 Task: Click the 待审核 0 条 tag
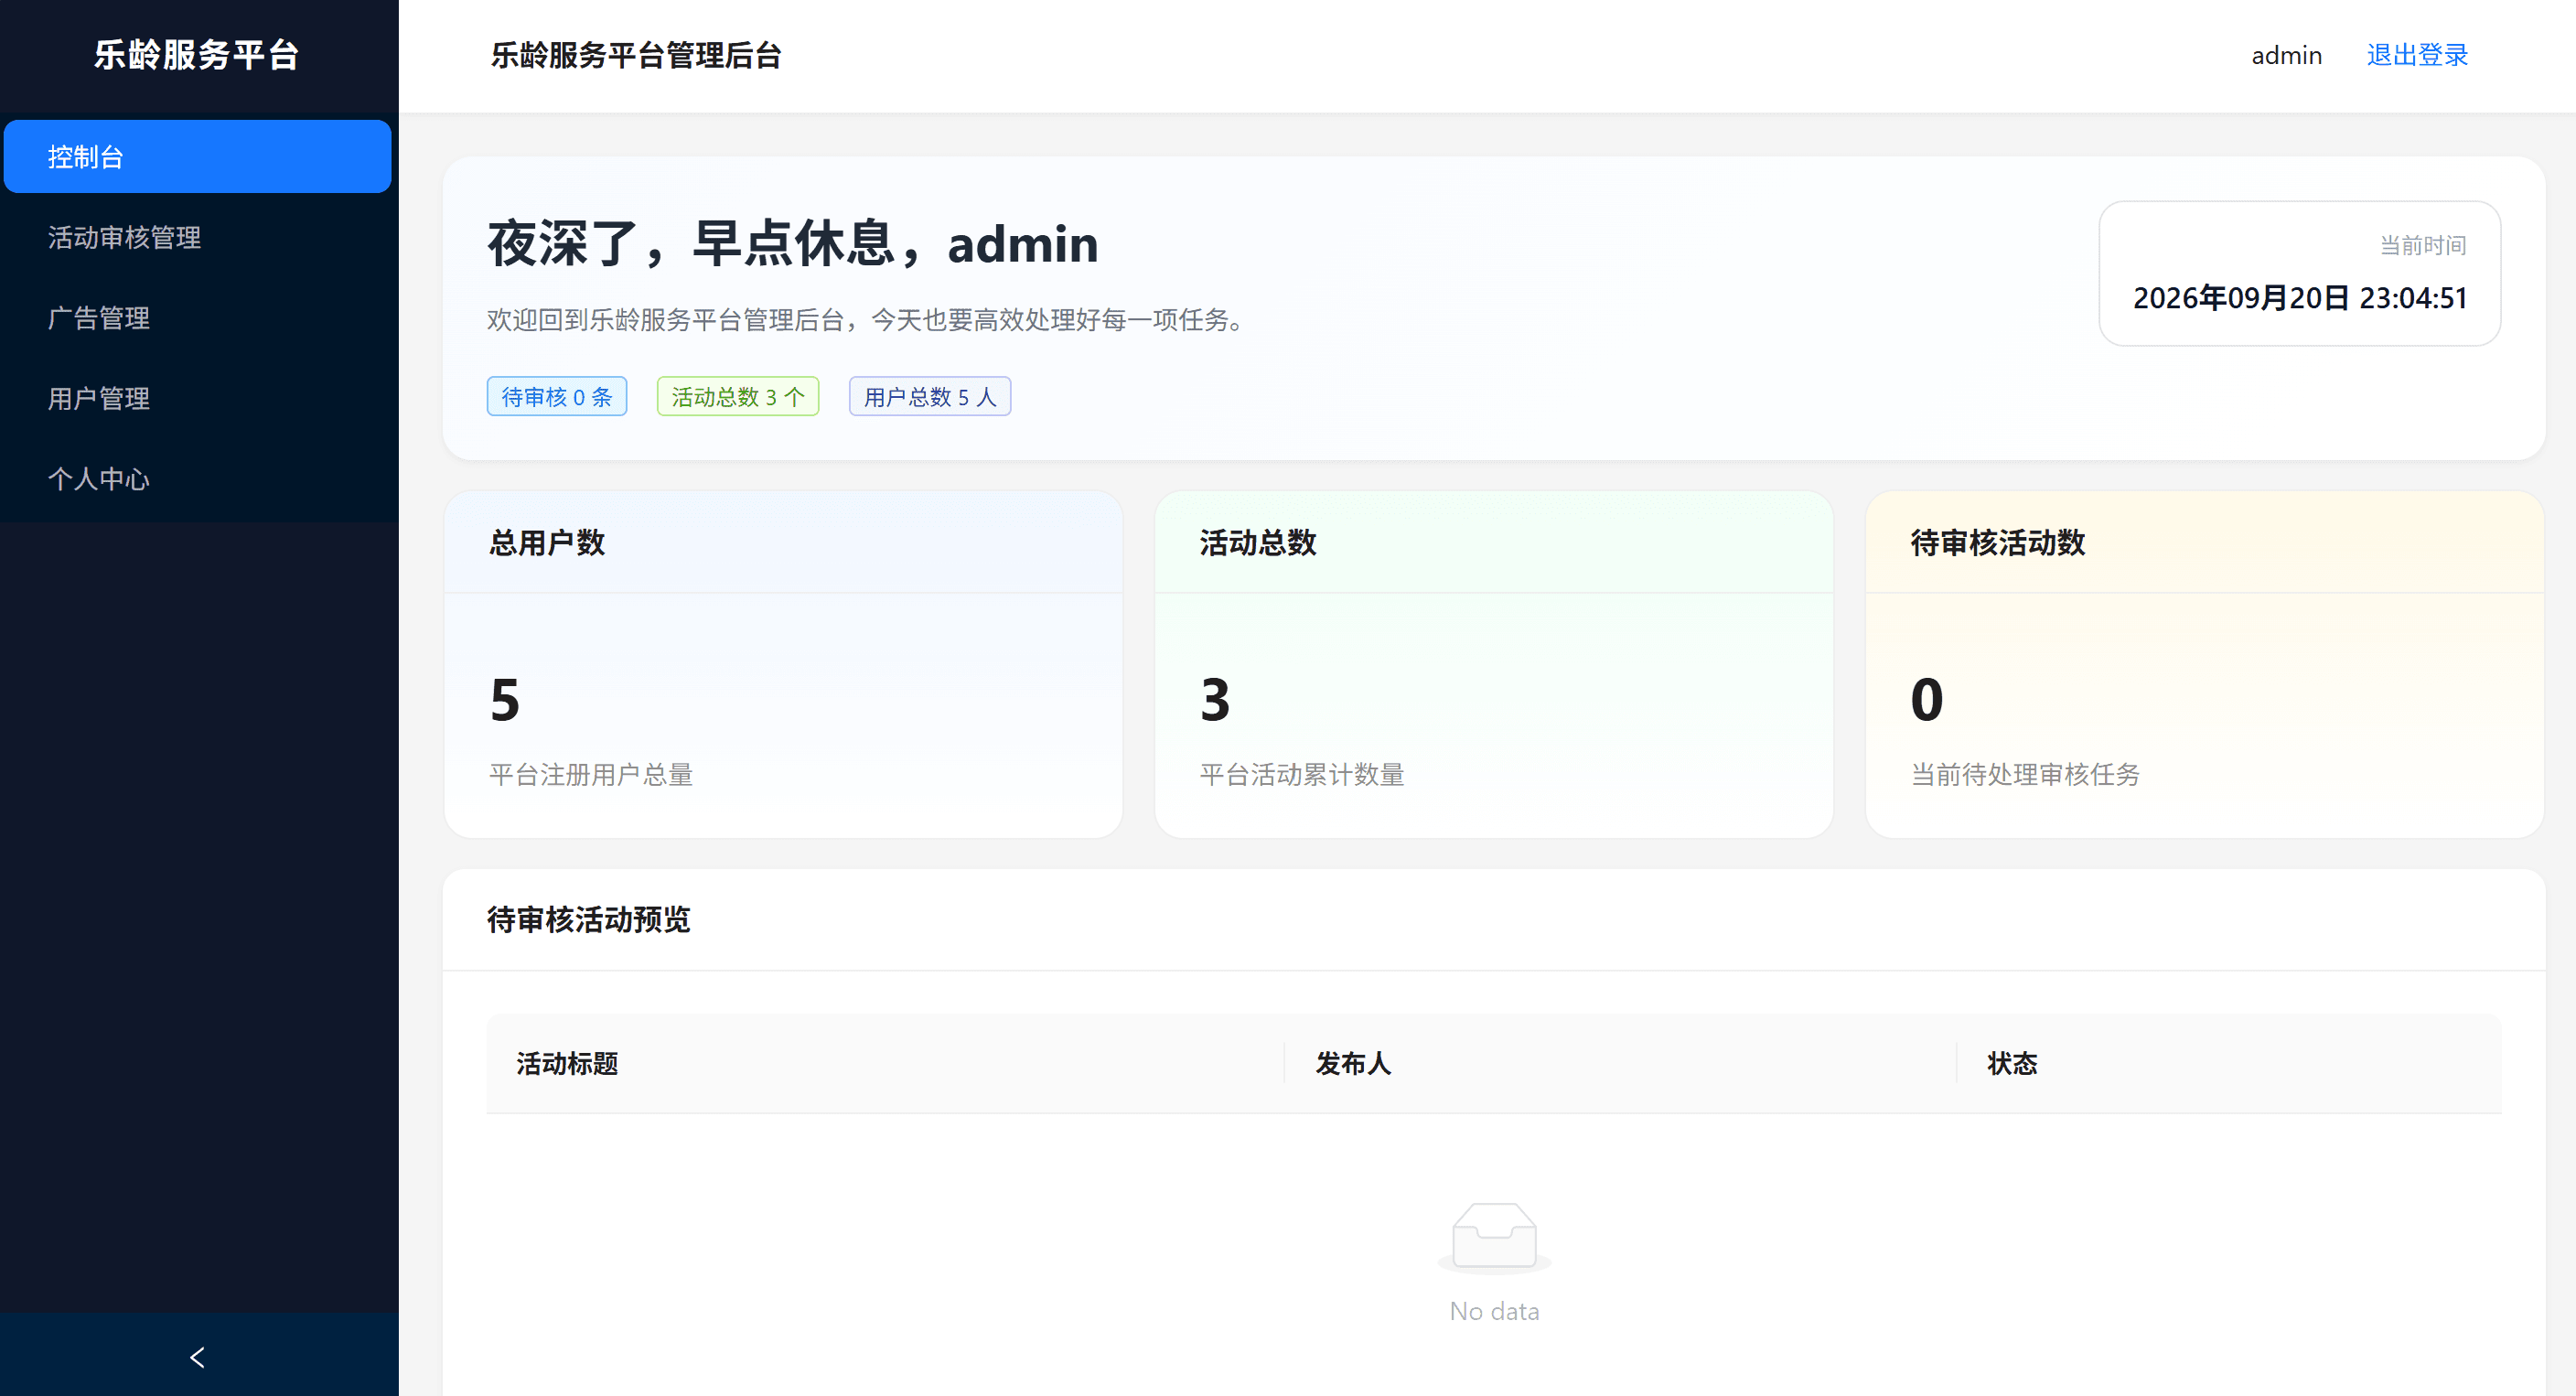coord(557,396)
